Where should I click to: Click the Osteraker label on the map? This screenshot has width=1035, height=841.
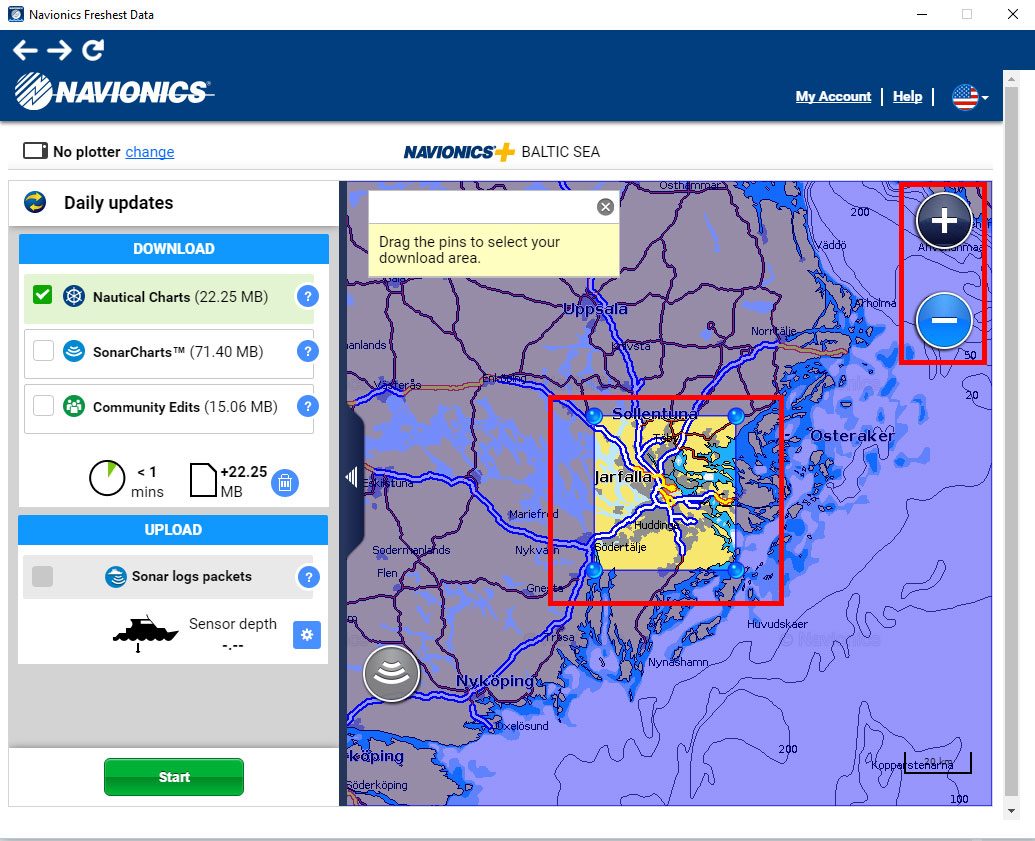852,436
